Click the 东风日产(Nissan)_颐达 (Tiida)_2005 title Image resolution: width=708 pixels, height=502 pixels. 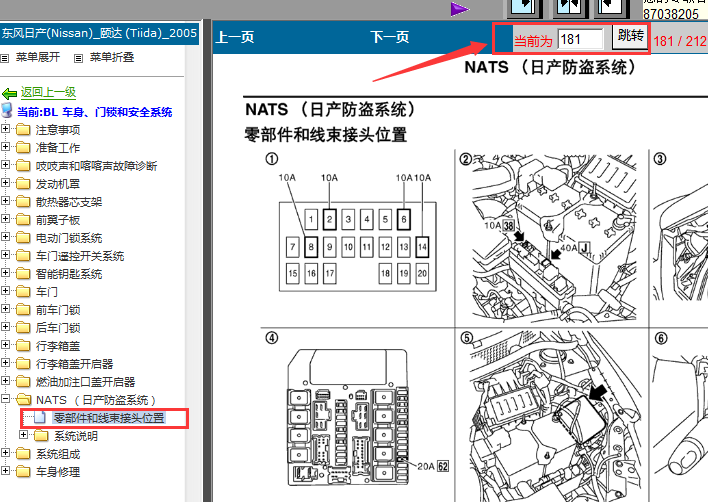coord(99,33)
